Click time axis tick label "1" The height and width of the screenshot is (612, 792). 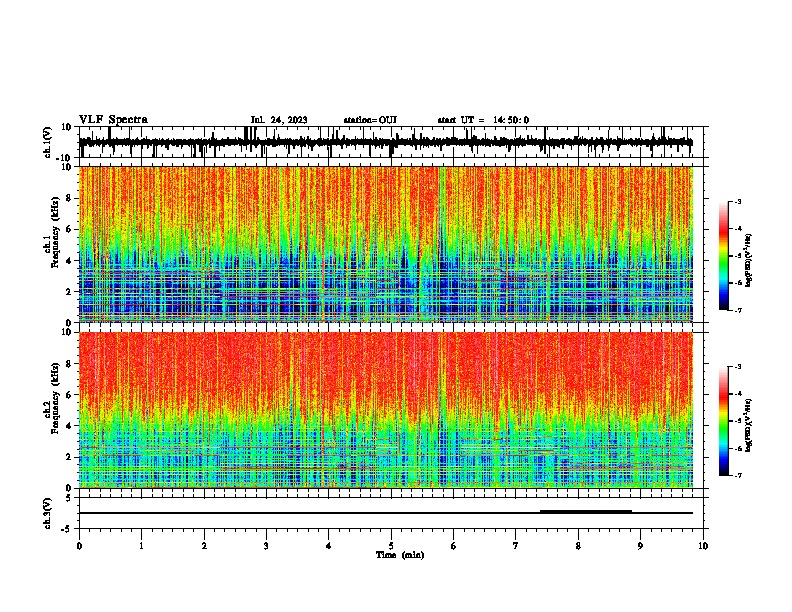(x=141, y=546)
